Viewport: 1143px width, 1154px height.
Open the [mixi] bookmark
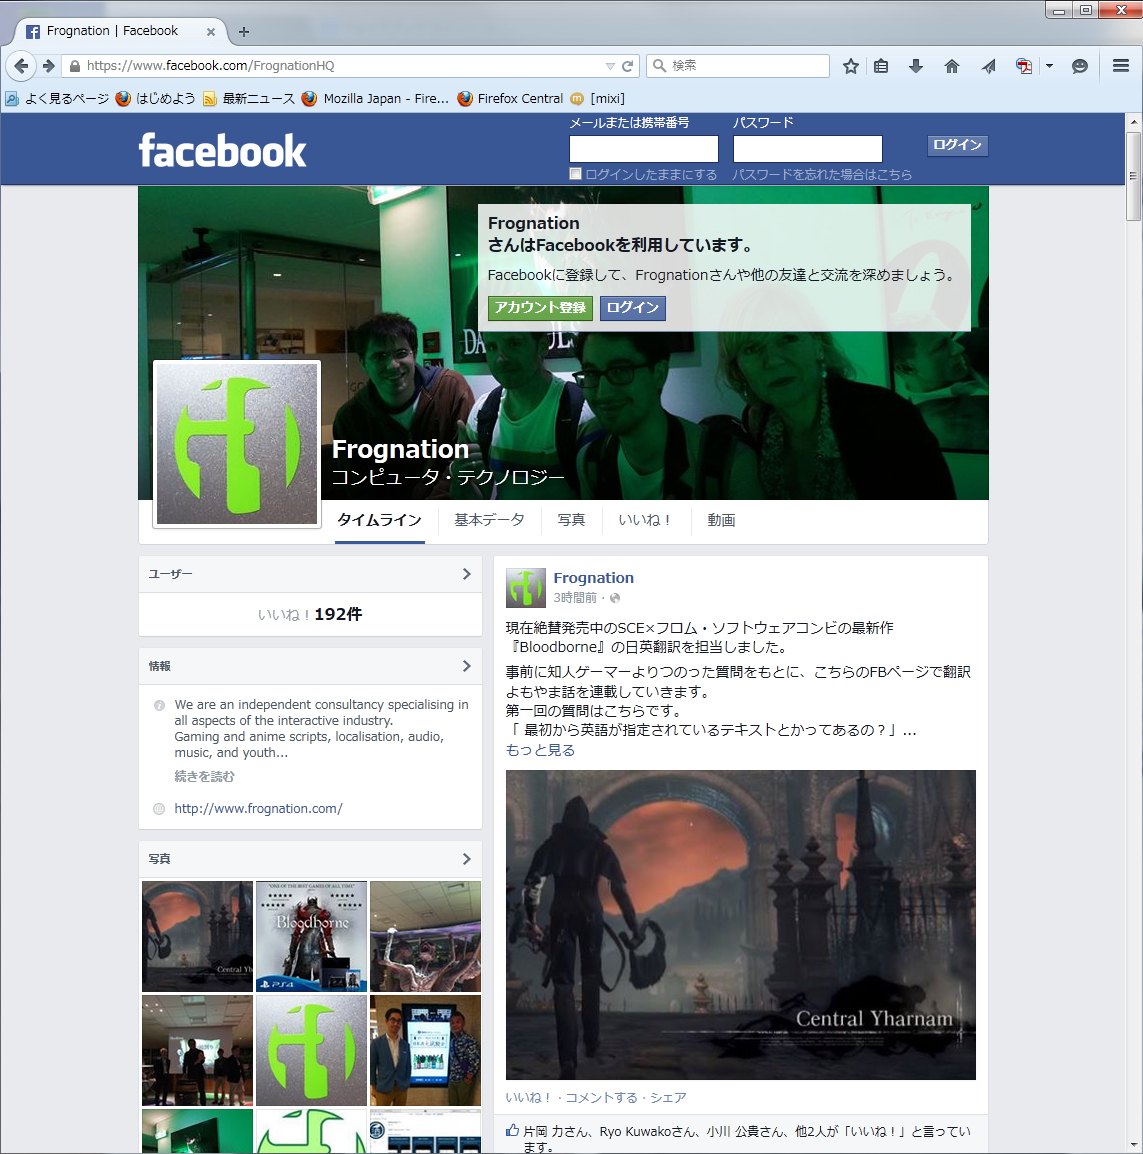point(598,99)
